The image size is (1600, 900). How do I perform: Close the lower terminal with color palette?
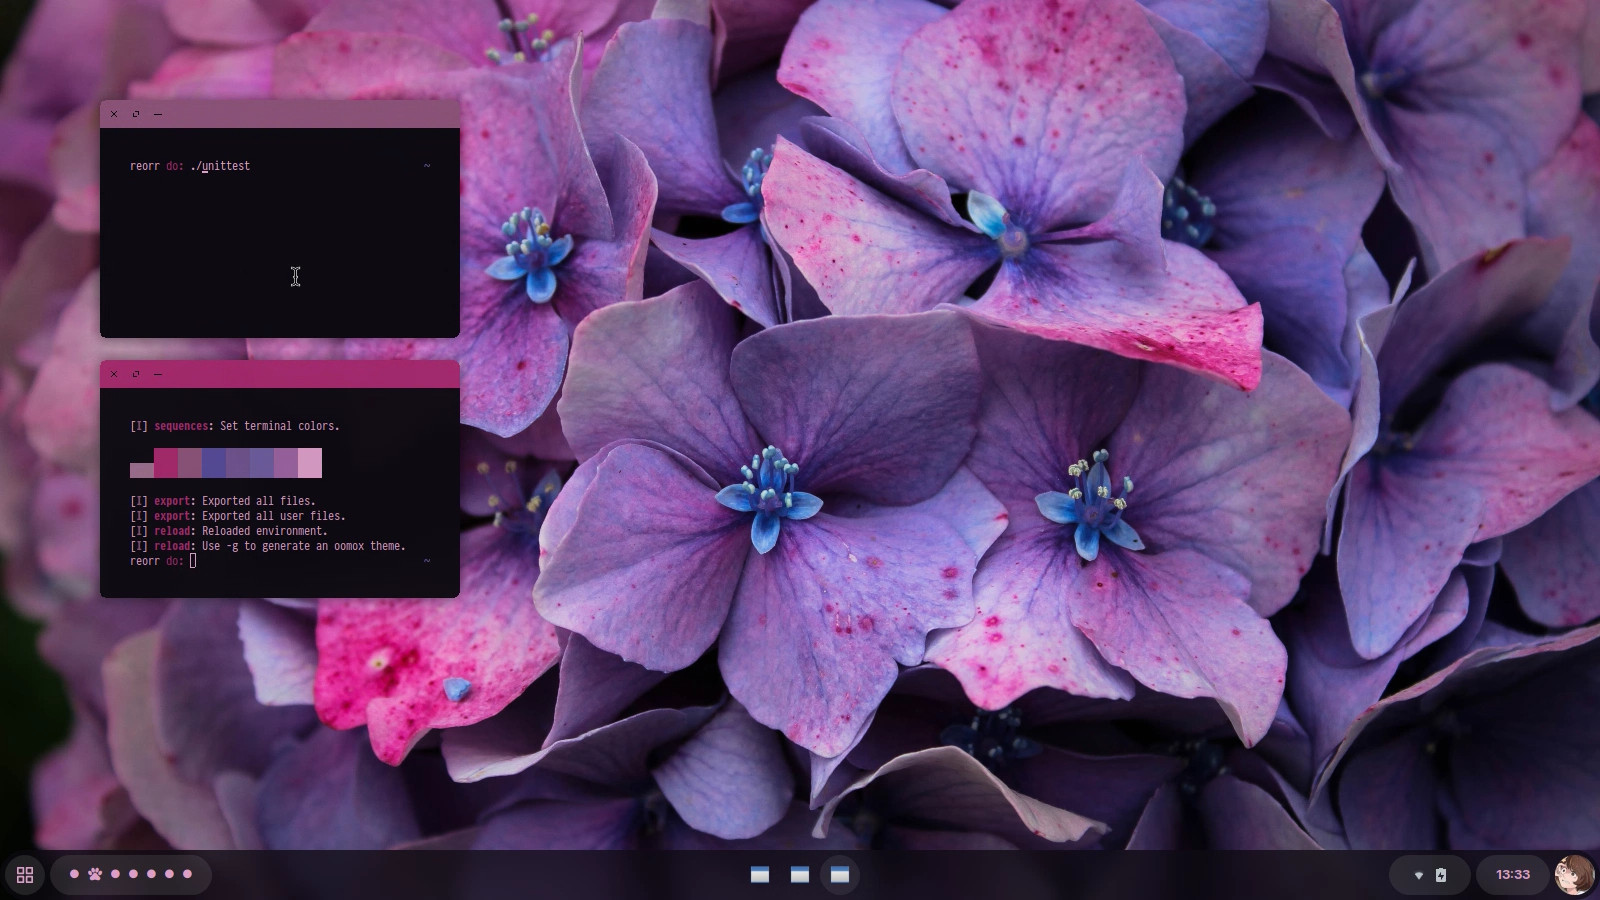pyautogui.click(x=114, y=374)
